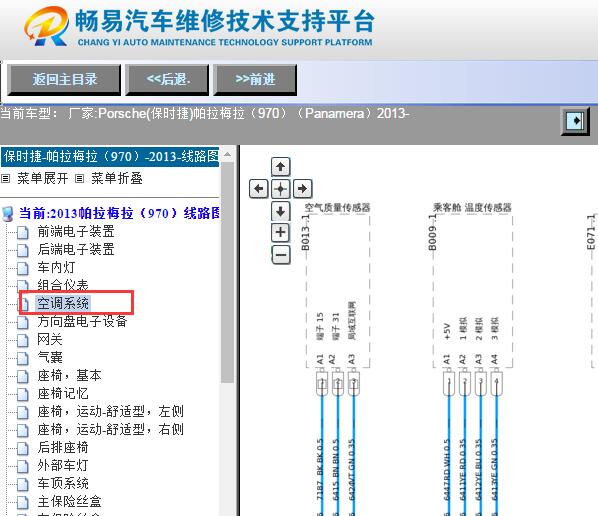Click the 空气质量传感器 component label
Screen dimensions: 598x516
pos(338,208)
